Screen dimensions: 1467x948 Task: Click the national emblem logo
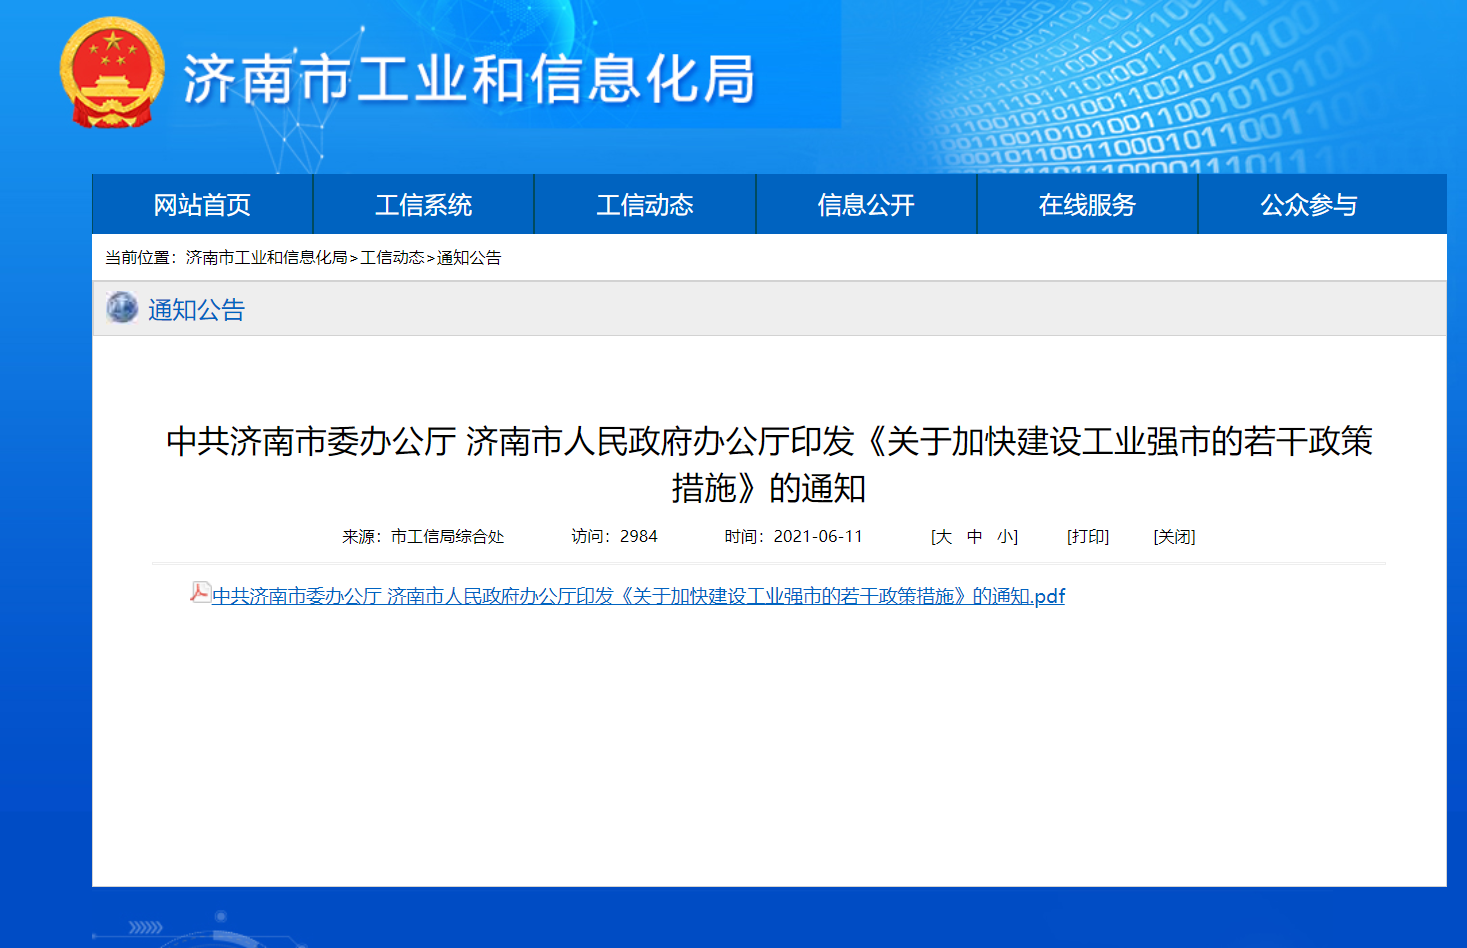[112, 73]
